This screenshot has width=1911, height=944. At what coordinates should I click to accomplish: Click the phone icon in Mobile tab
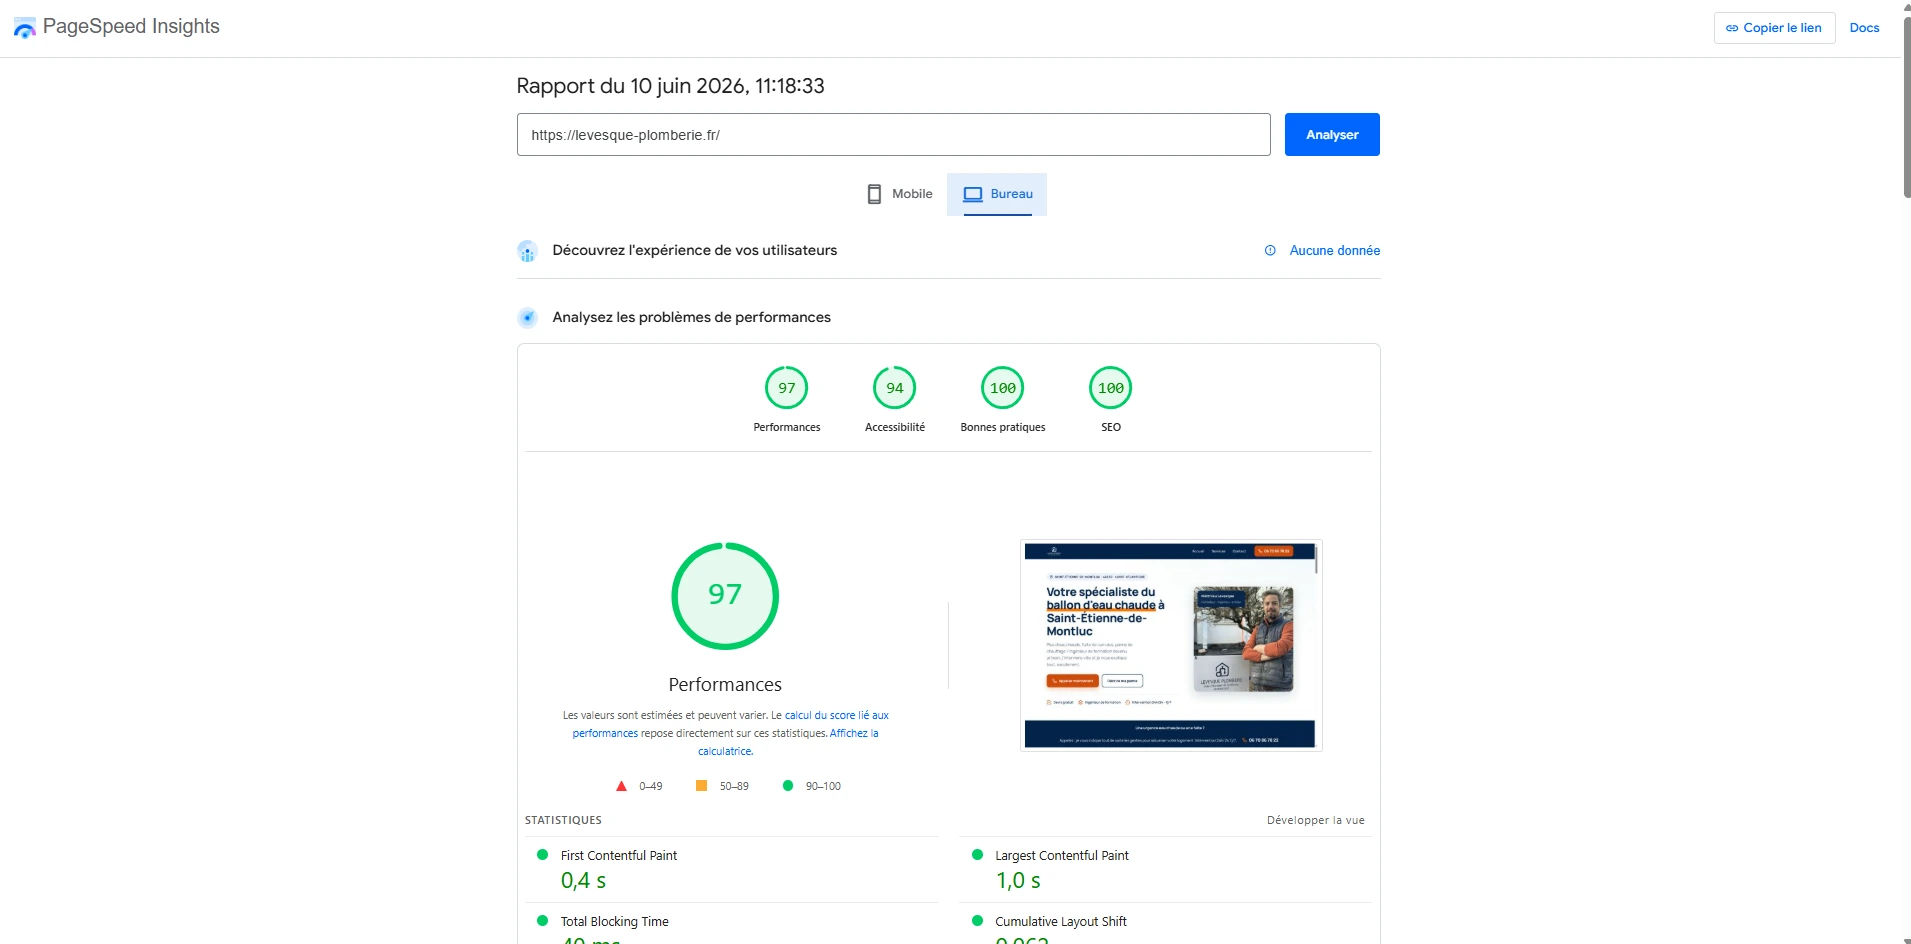[x=874, y=194]
